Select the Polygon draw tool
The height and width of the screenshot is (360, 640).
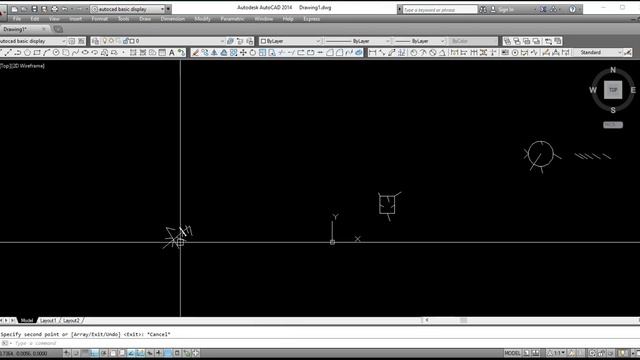[x=27, y=53]
